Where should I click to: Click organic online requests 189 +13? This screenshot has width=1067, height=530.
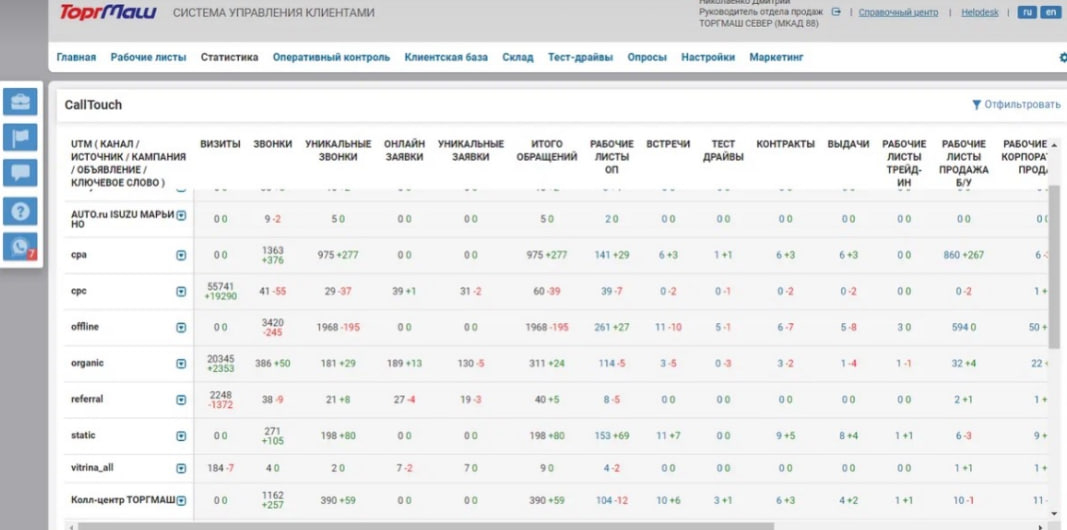(x=404, y=364)
